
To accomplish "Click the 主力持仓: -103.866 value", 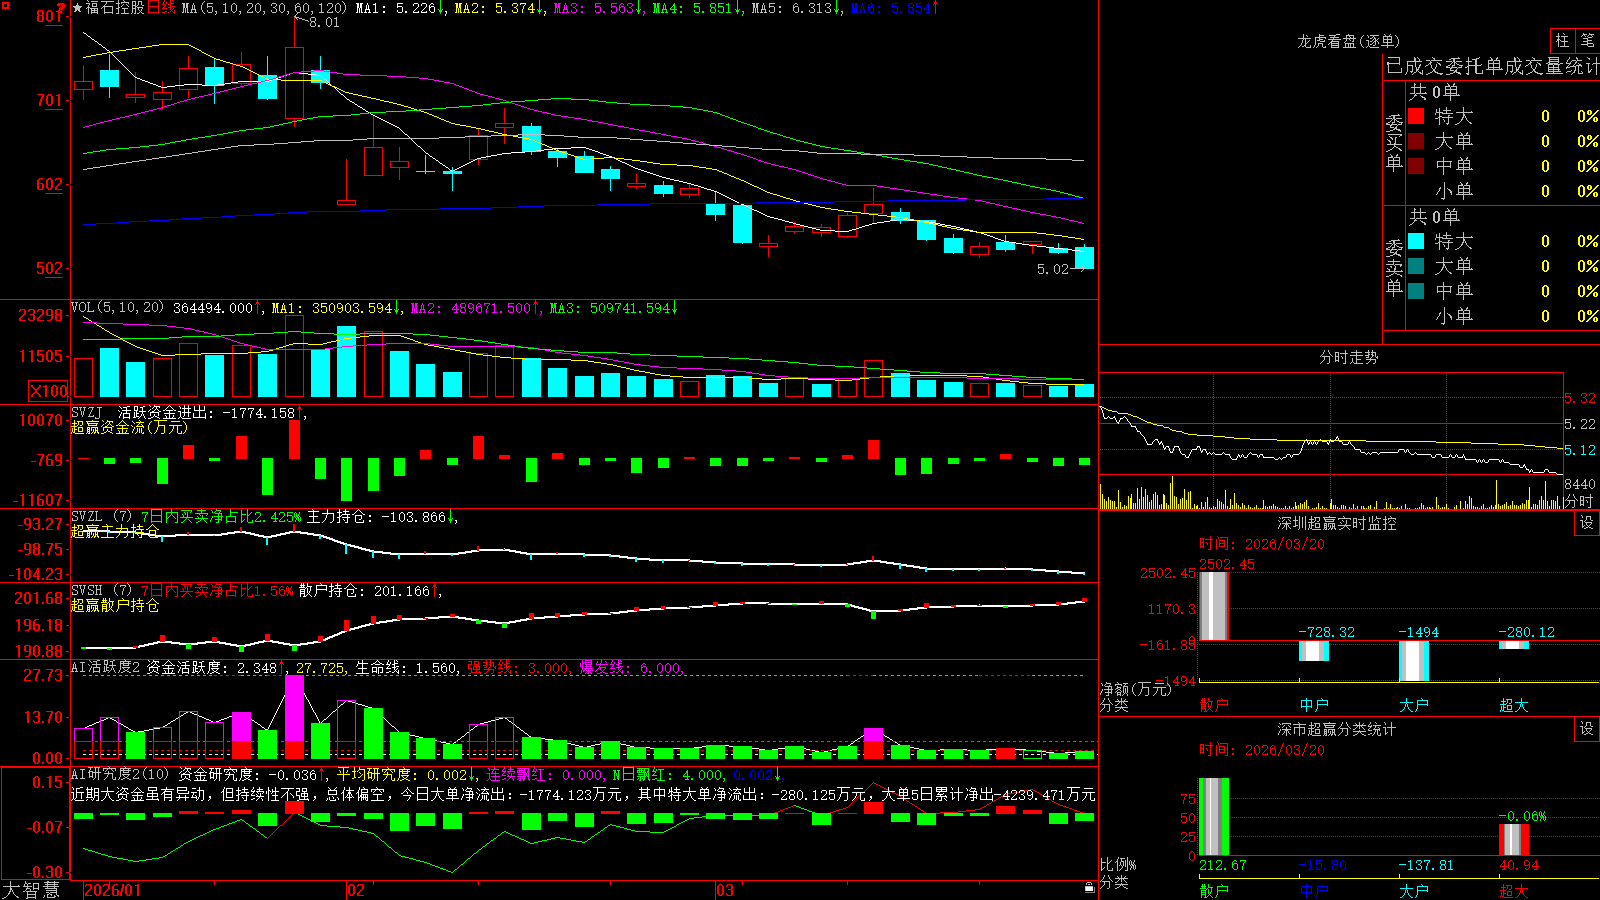I will pyautogui.click(x=376, y=517).
